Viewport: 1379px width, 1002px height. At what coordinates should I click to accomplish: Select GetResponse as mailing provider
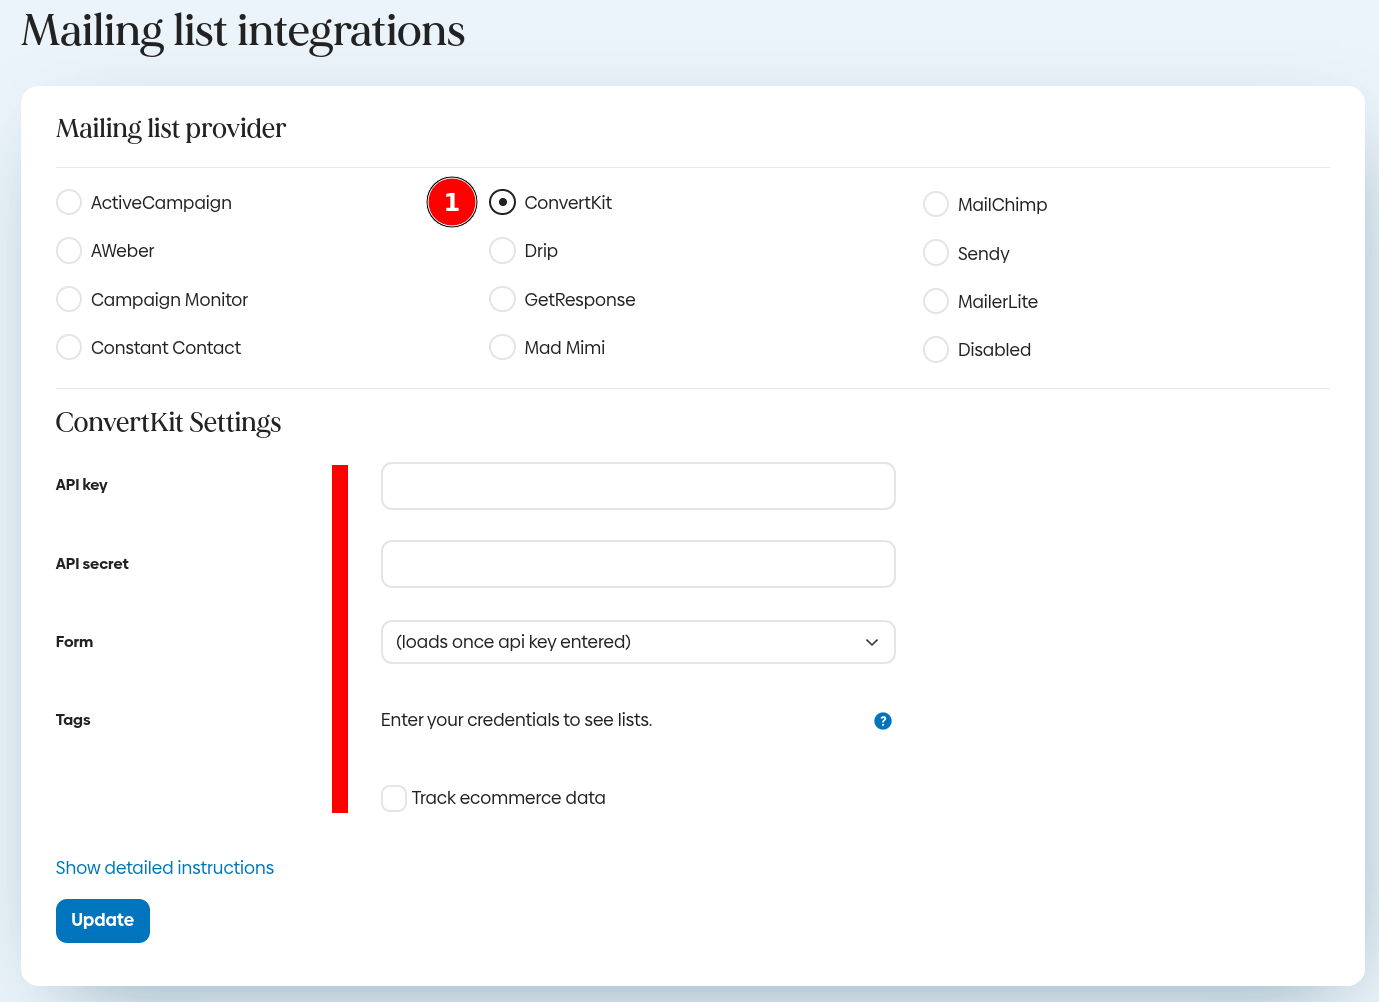(x=502, y=299)
